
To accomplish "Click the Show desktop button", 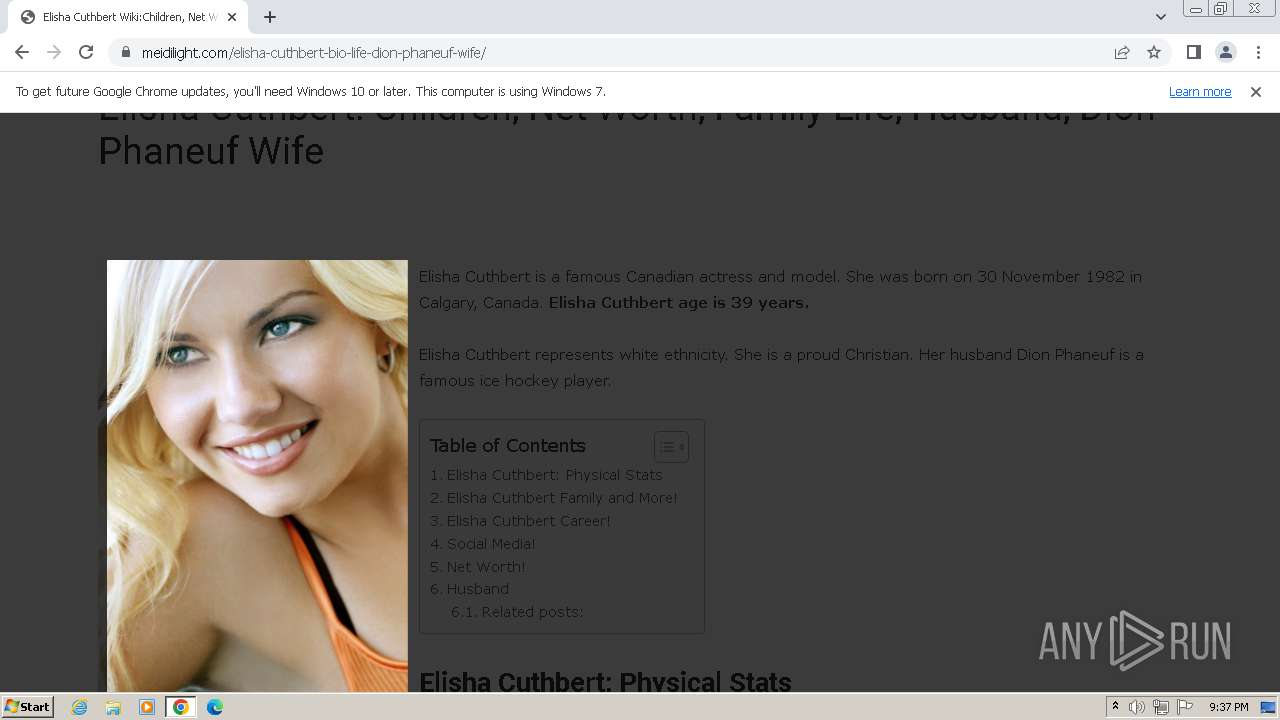I will pos(1269,707).
